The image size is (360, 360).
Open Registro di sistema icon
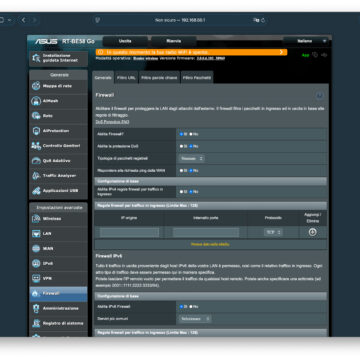36,323
